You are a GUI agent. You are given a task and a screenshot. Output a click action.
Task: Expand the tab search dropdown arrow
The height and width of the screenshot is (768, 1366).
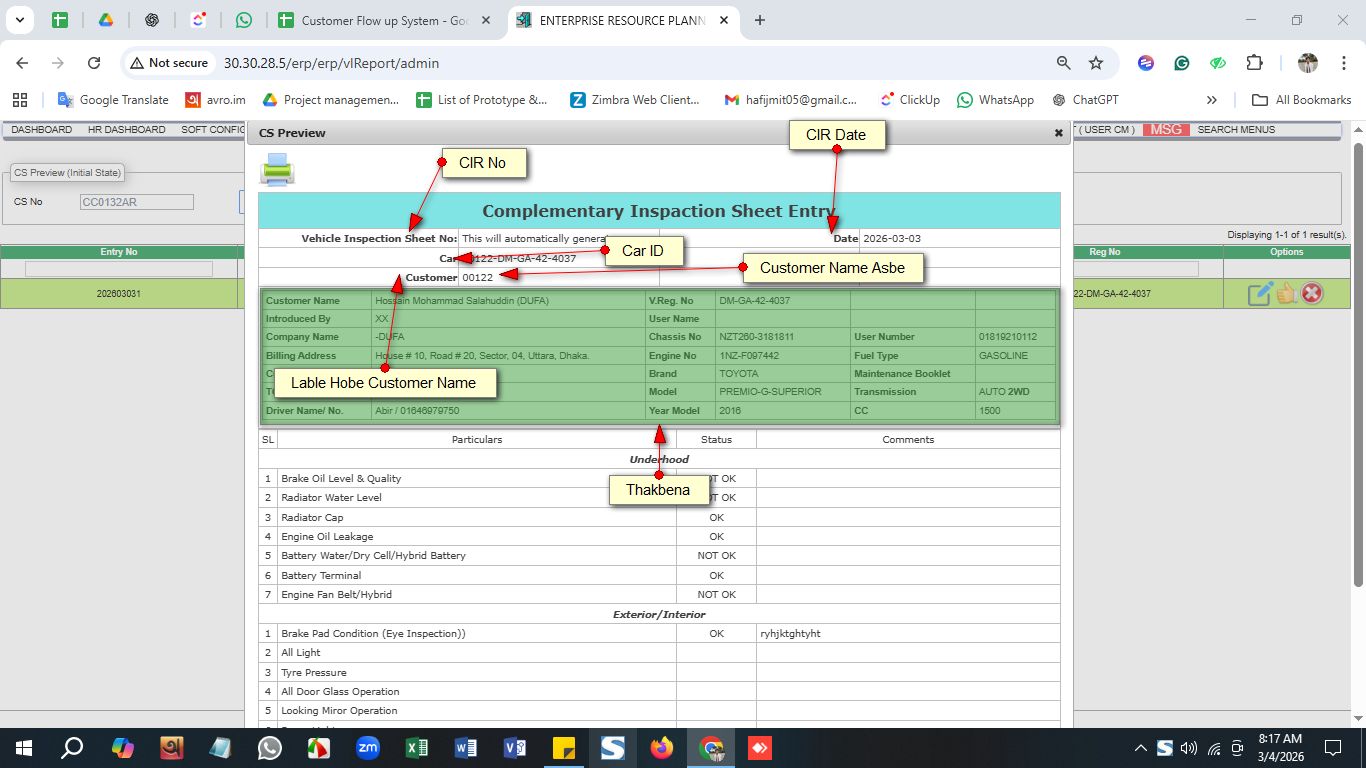click(19, 20)
